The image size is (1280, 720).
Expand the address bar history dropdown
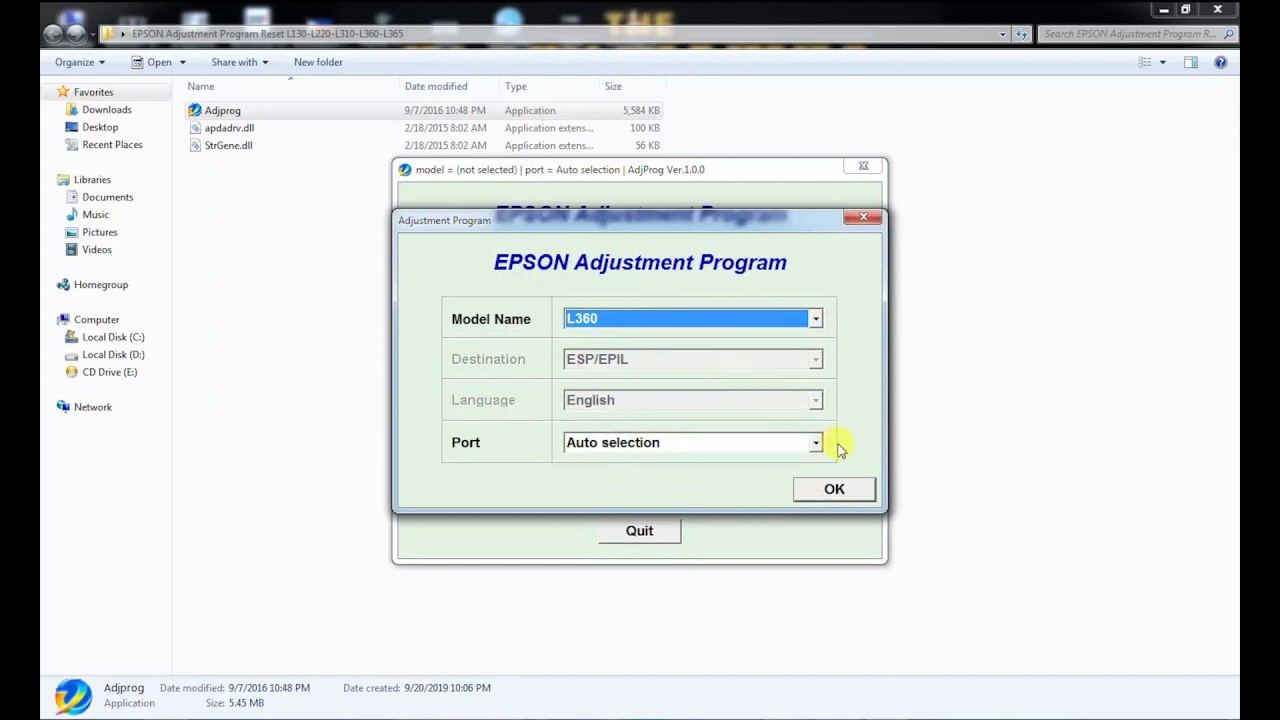(1002, 34)
